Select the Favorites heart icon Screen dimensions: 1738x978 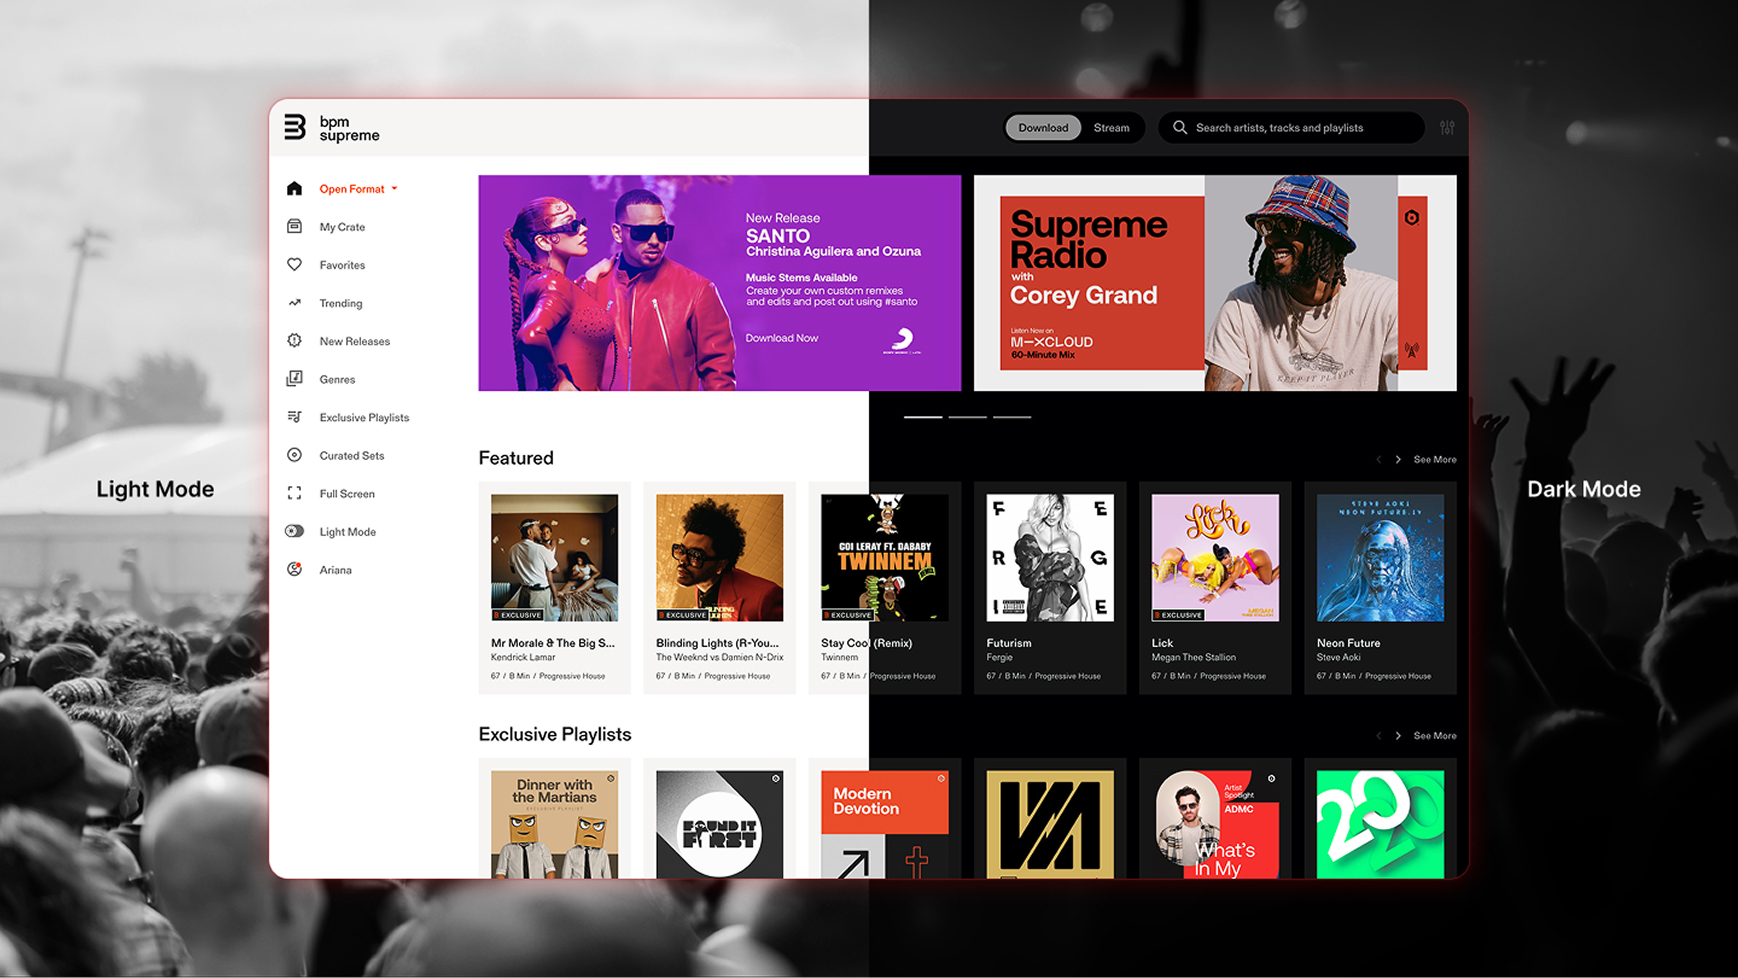[x=294, y=264]
